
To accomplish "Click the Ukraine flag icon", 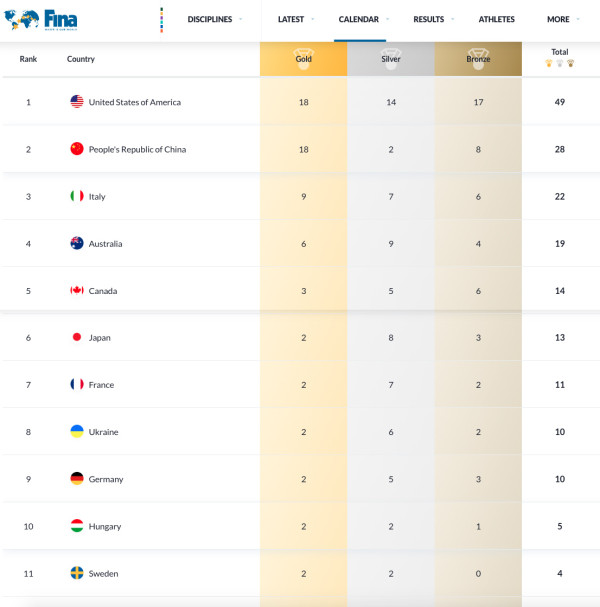I will click(77, 432).
